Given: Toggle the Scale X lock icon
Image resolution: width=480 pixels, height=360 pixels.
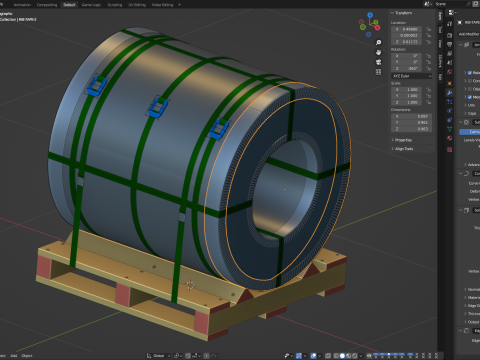Looking at the screenshot, I should (x=429, y=90).
